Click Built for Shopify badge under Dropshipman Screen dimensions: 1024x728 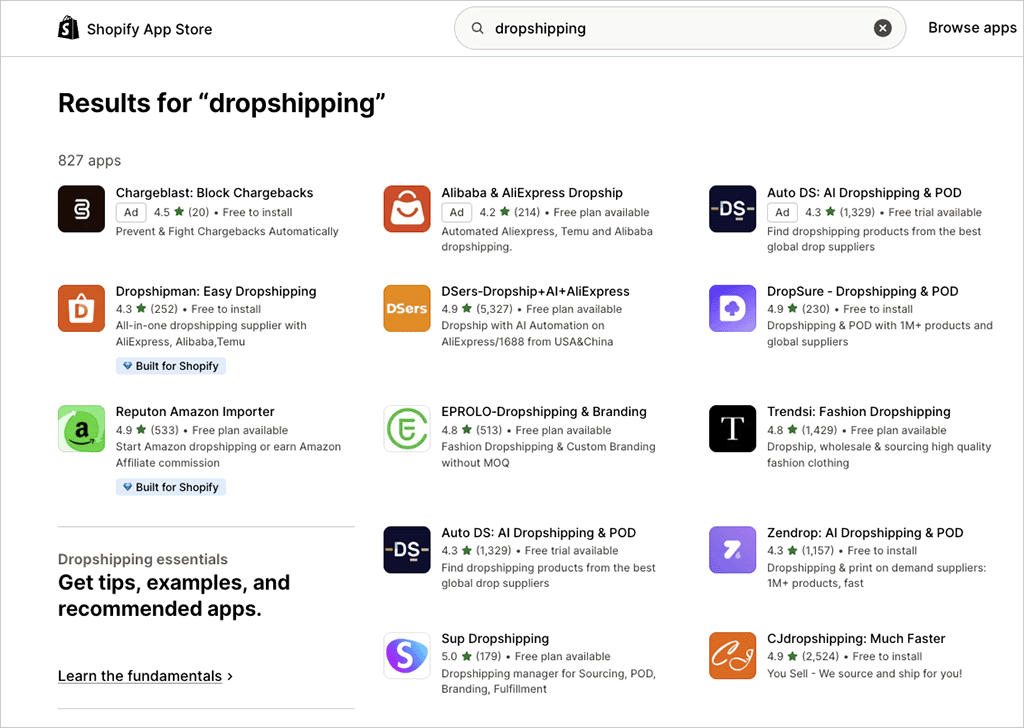[x=170, y=366]
